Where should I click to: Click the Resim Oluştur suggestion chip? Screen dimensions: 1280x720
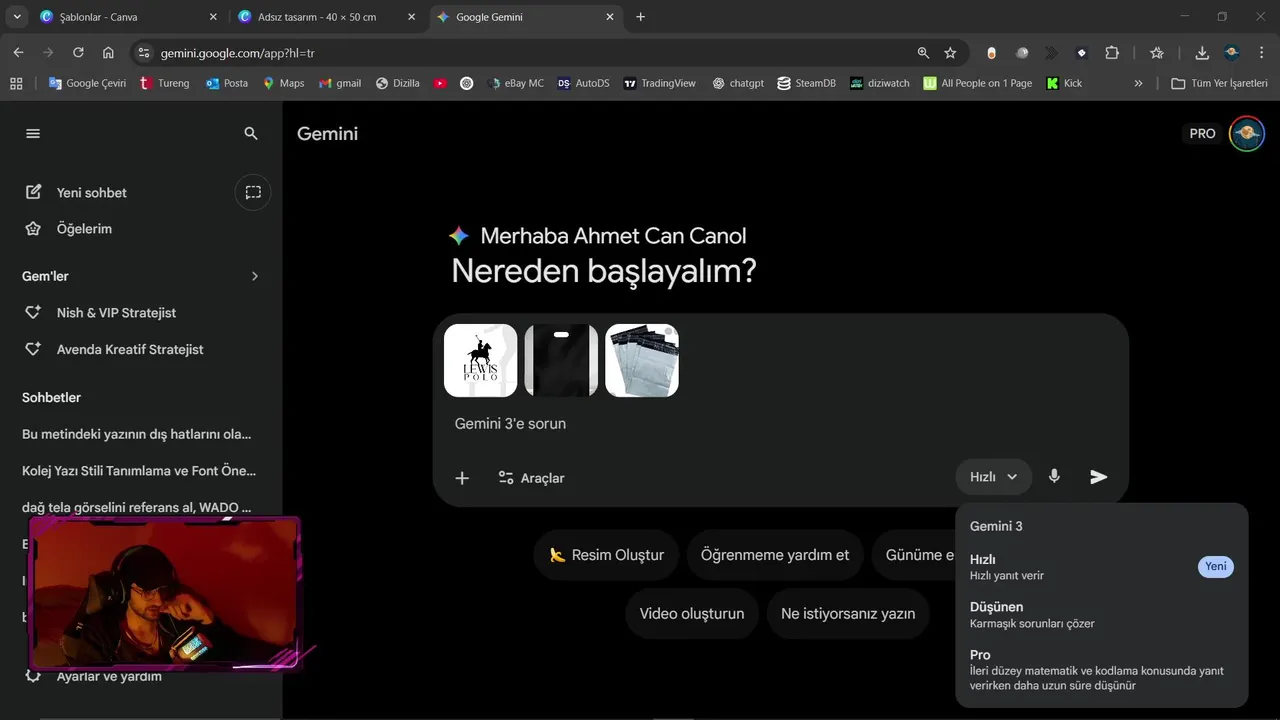coord(606,555)
